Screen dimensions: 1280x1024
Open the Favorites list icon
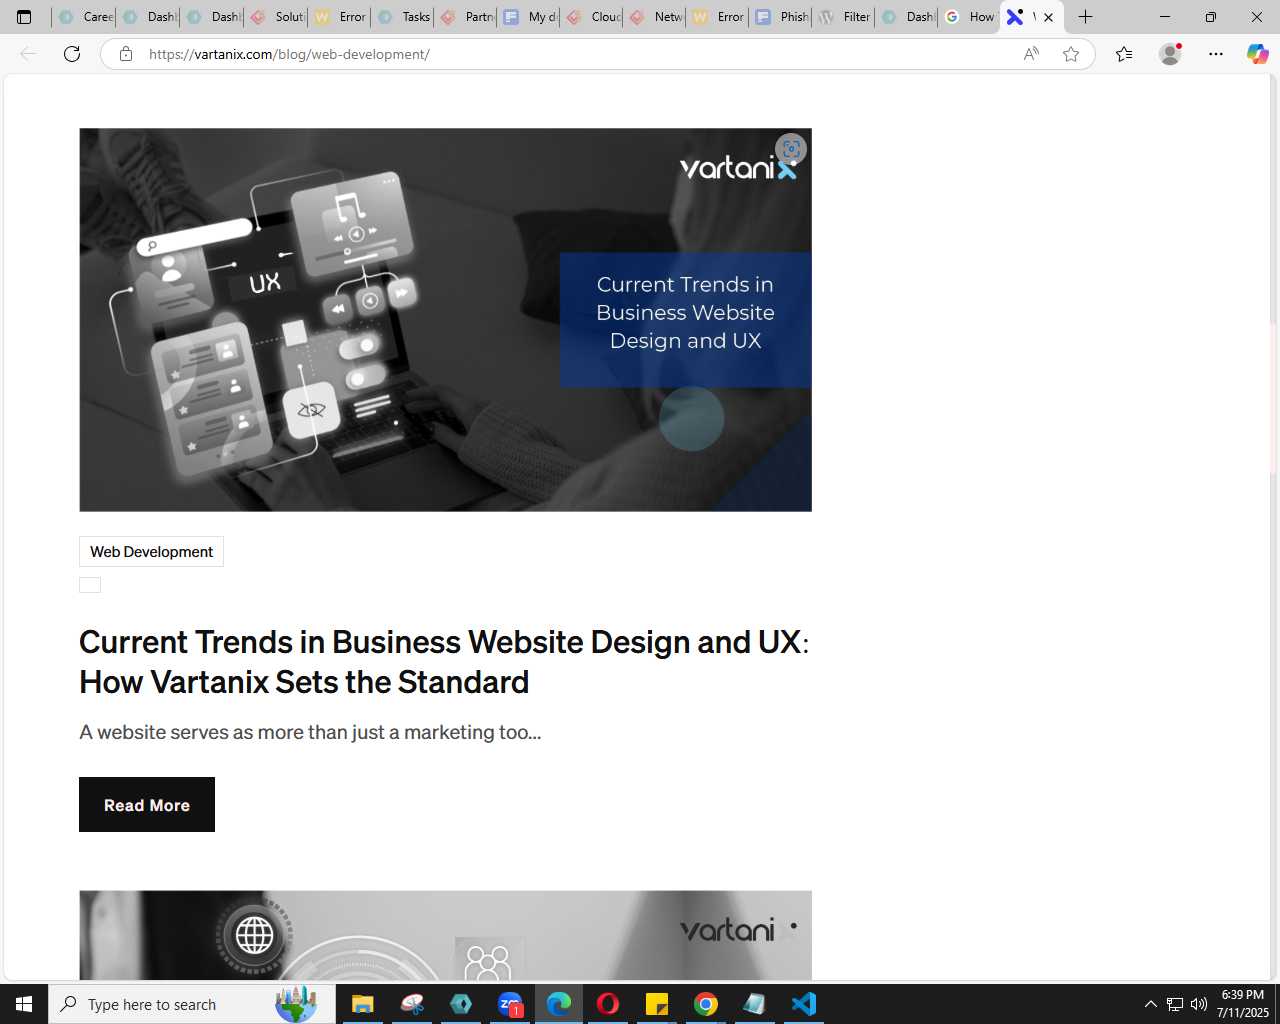click(x=1124, y=54)
